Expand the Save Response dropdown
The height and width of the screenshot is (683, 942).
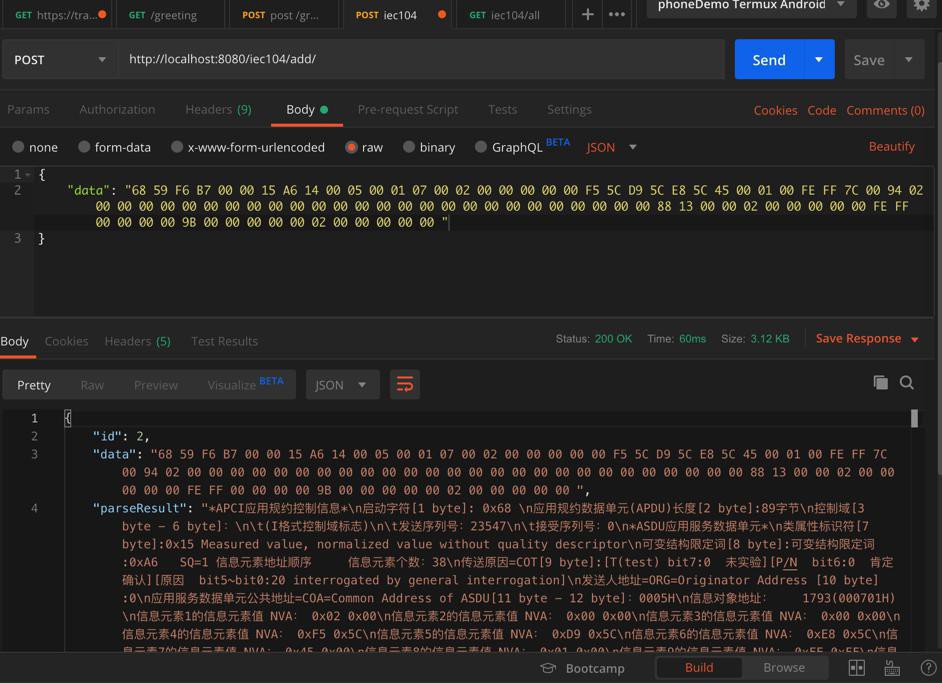[914, 339]
